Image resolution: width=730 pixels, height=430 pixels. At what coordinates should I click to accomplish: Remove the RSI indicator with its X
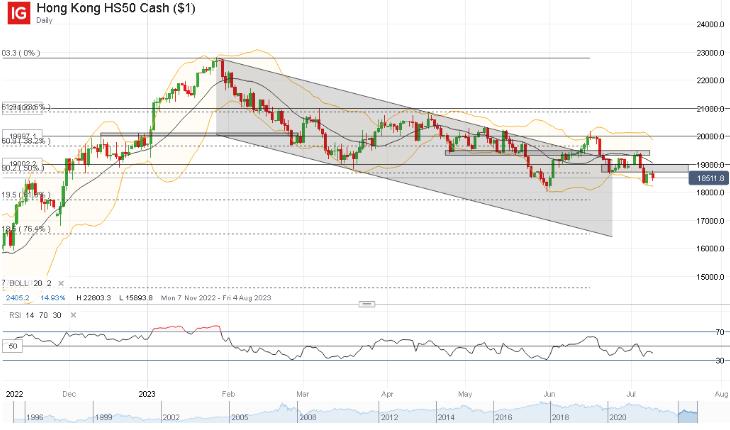(73, 315)
